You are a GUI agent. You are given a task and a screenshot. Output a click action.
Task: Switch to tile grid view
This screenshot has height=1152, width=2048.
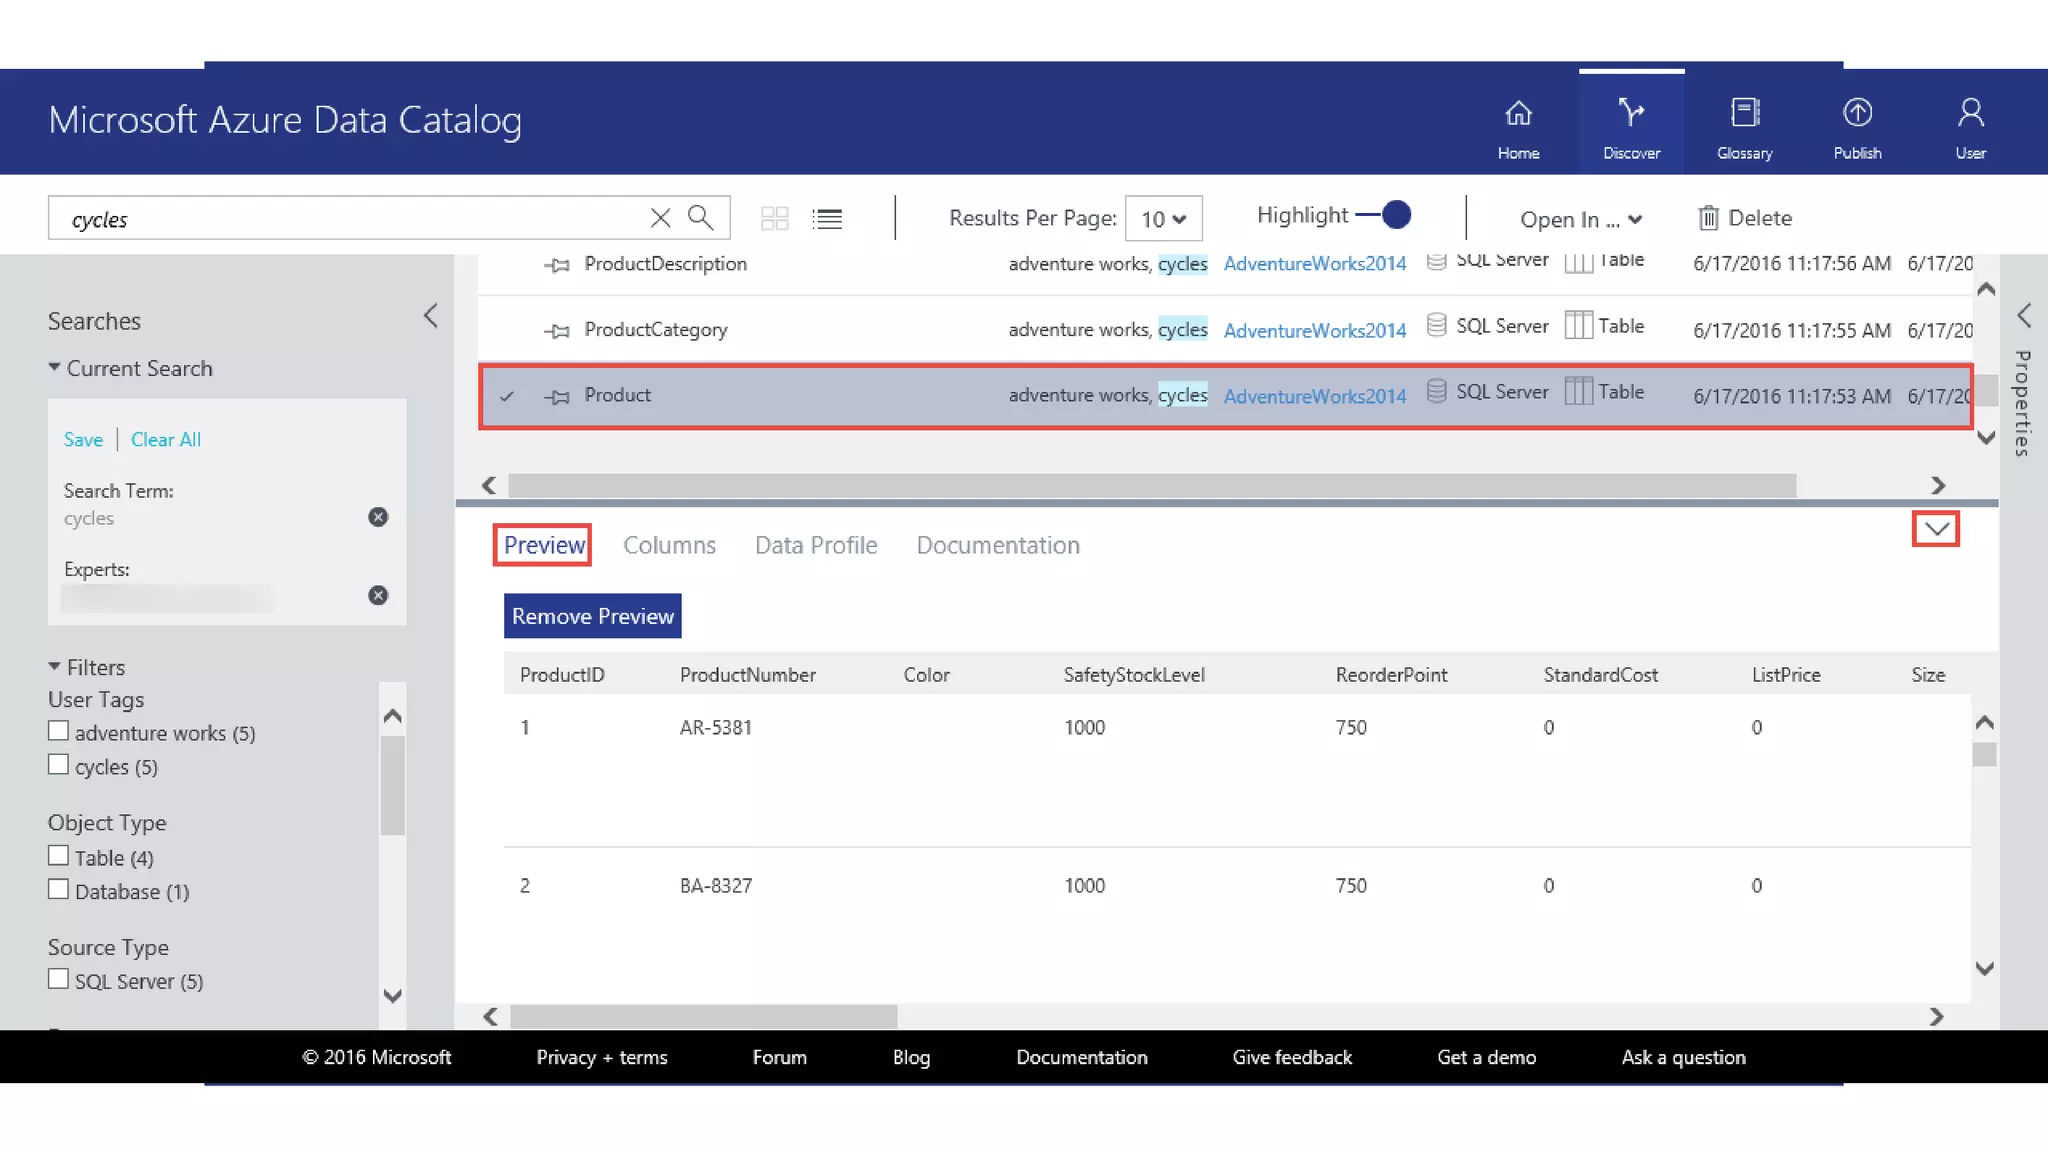[x=774, y=218]
